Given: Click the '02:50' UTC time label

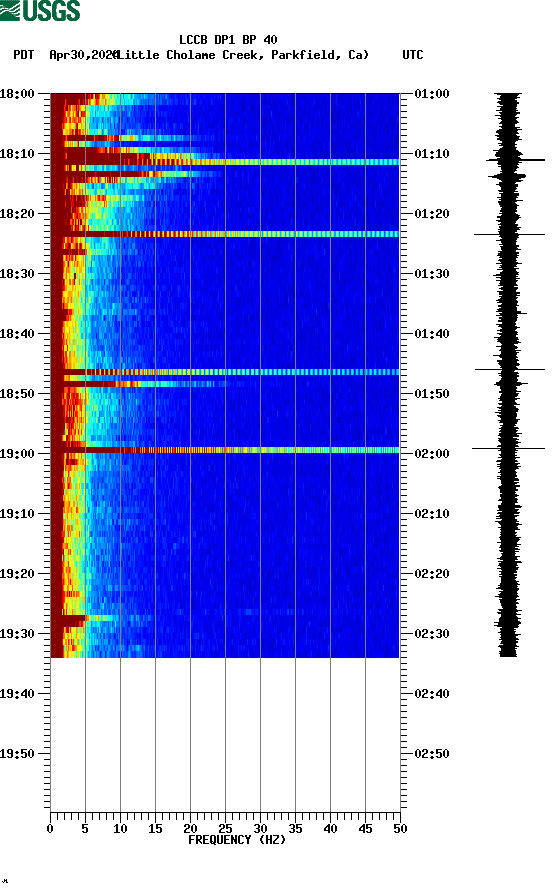Looking at the screenshot, I should [x=432, y=754].
